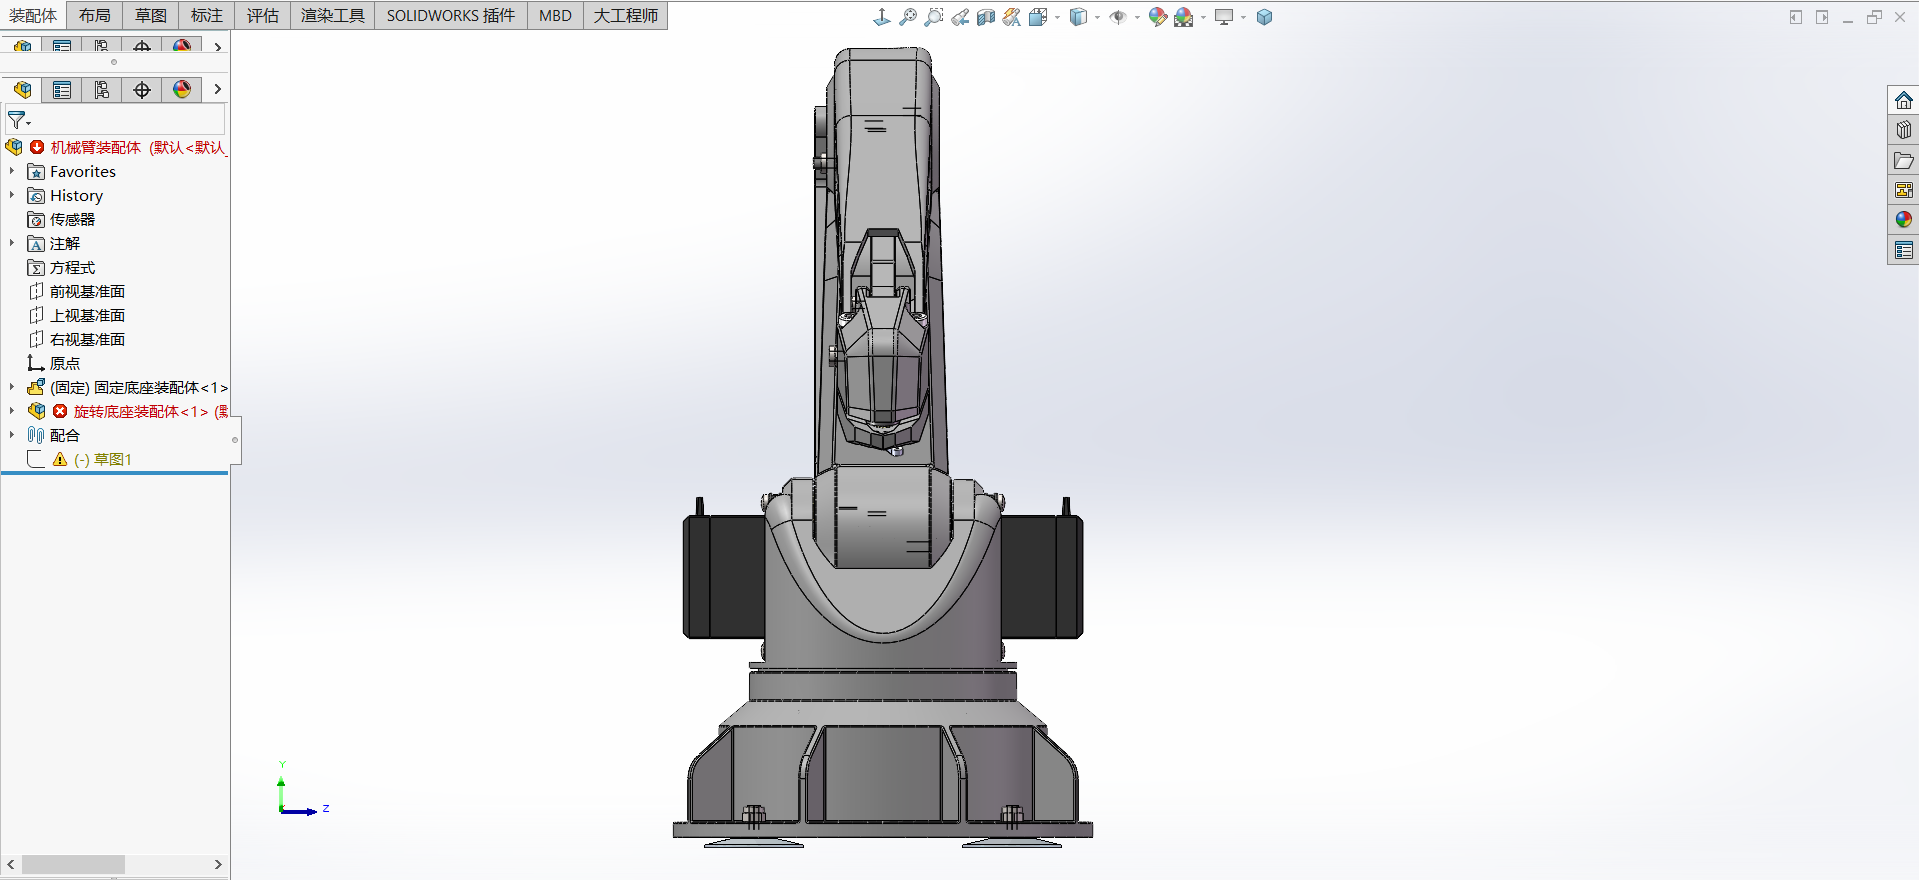1919x880 pixels.
Task: Select the 上视基准面 plane
Action: pos(87,316)
